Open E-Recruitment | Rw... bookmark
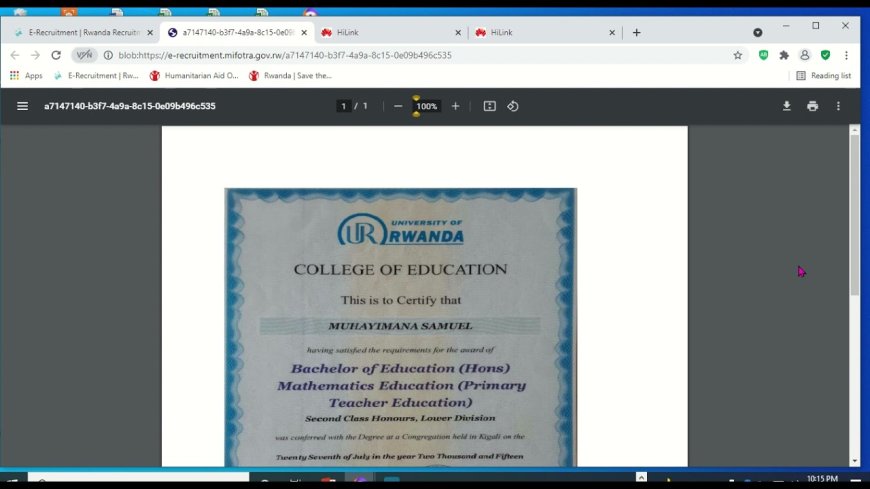 (x=96, y=75)
